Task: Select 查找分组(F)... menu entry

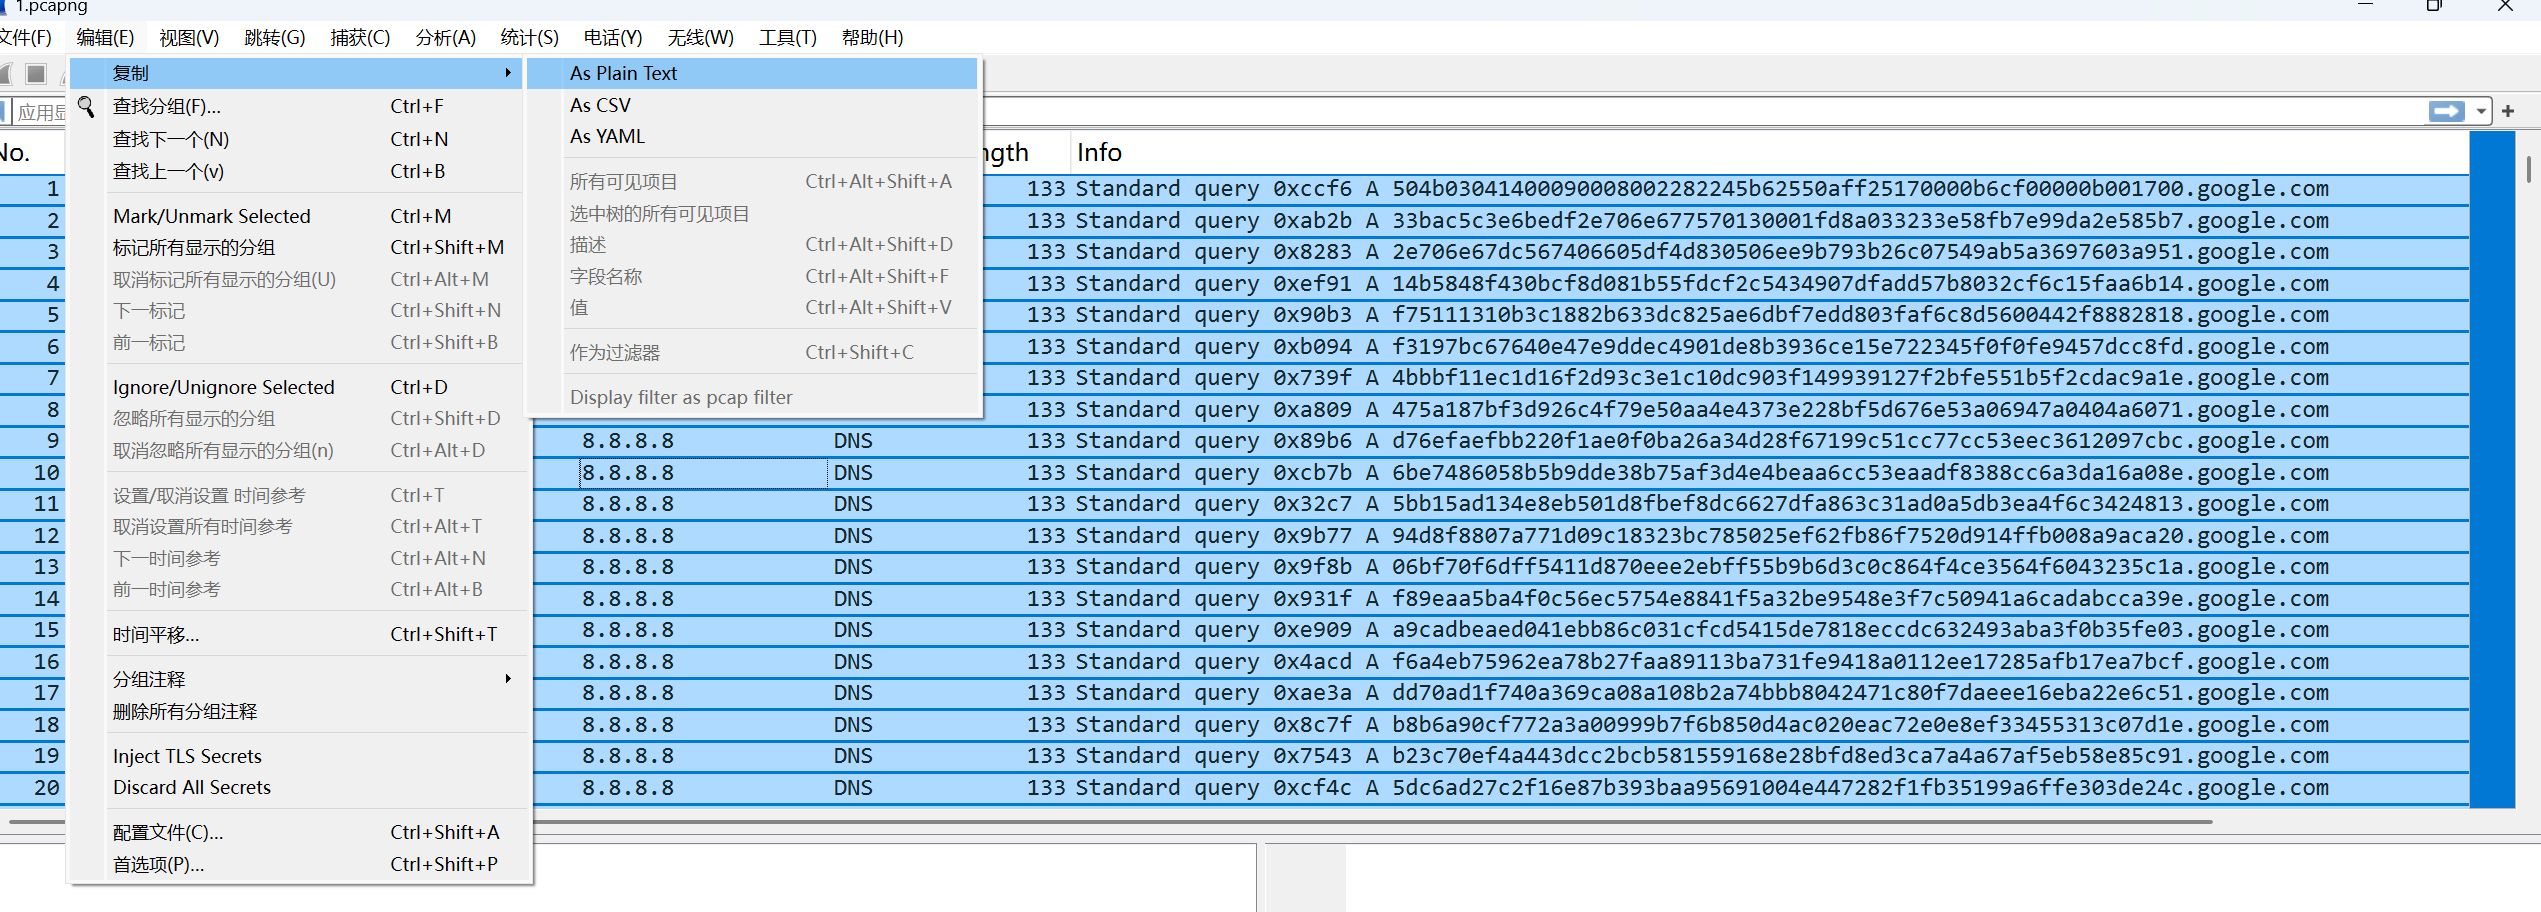Action: point(296,106)
